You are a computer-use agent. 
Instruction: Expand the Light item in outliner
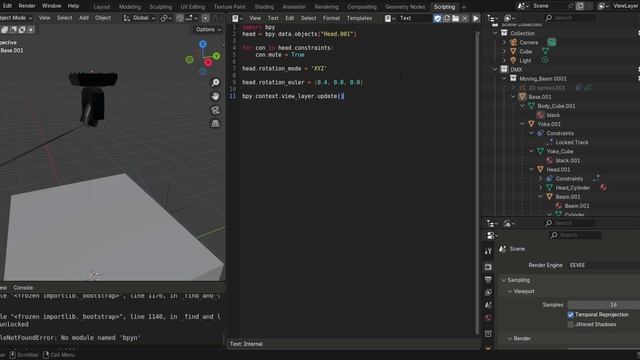tap(504, 60)
